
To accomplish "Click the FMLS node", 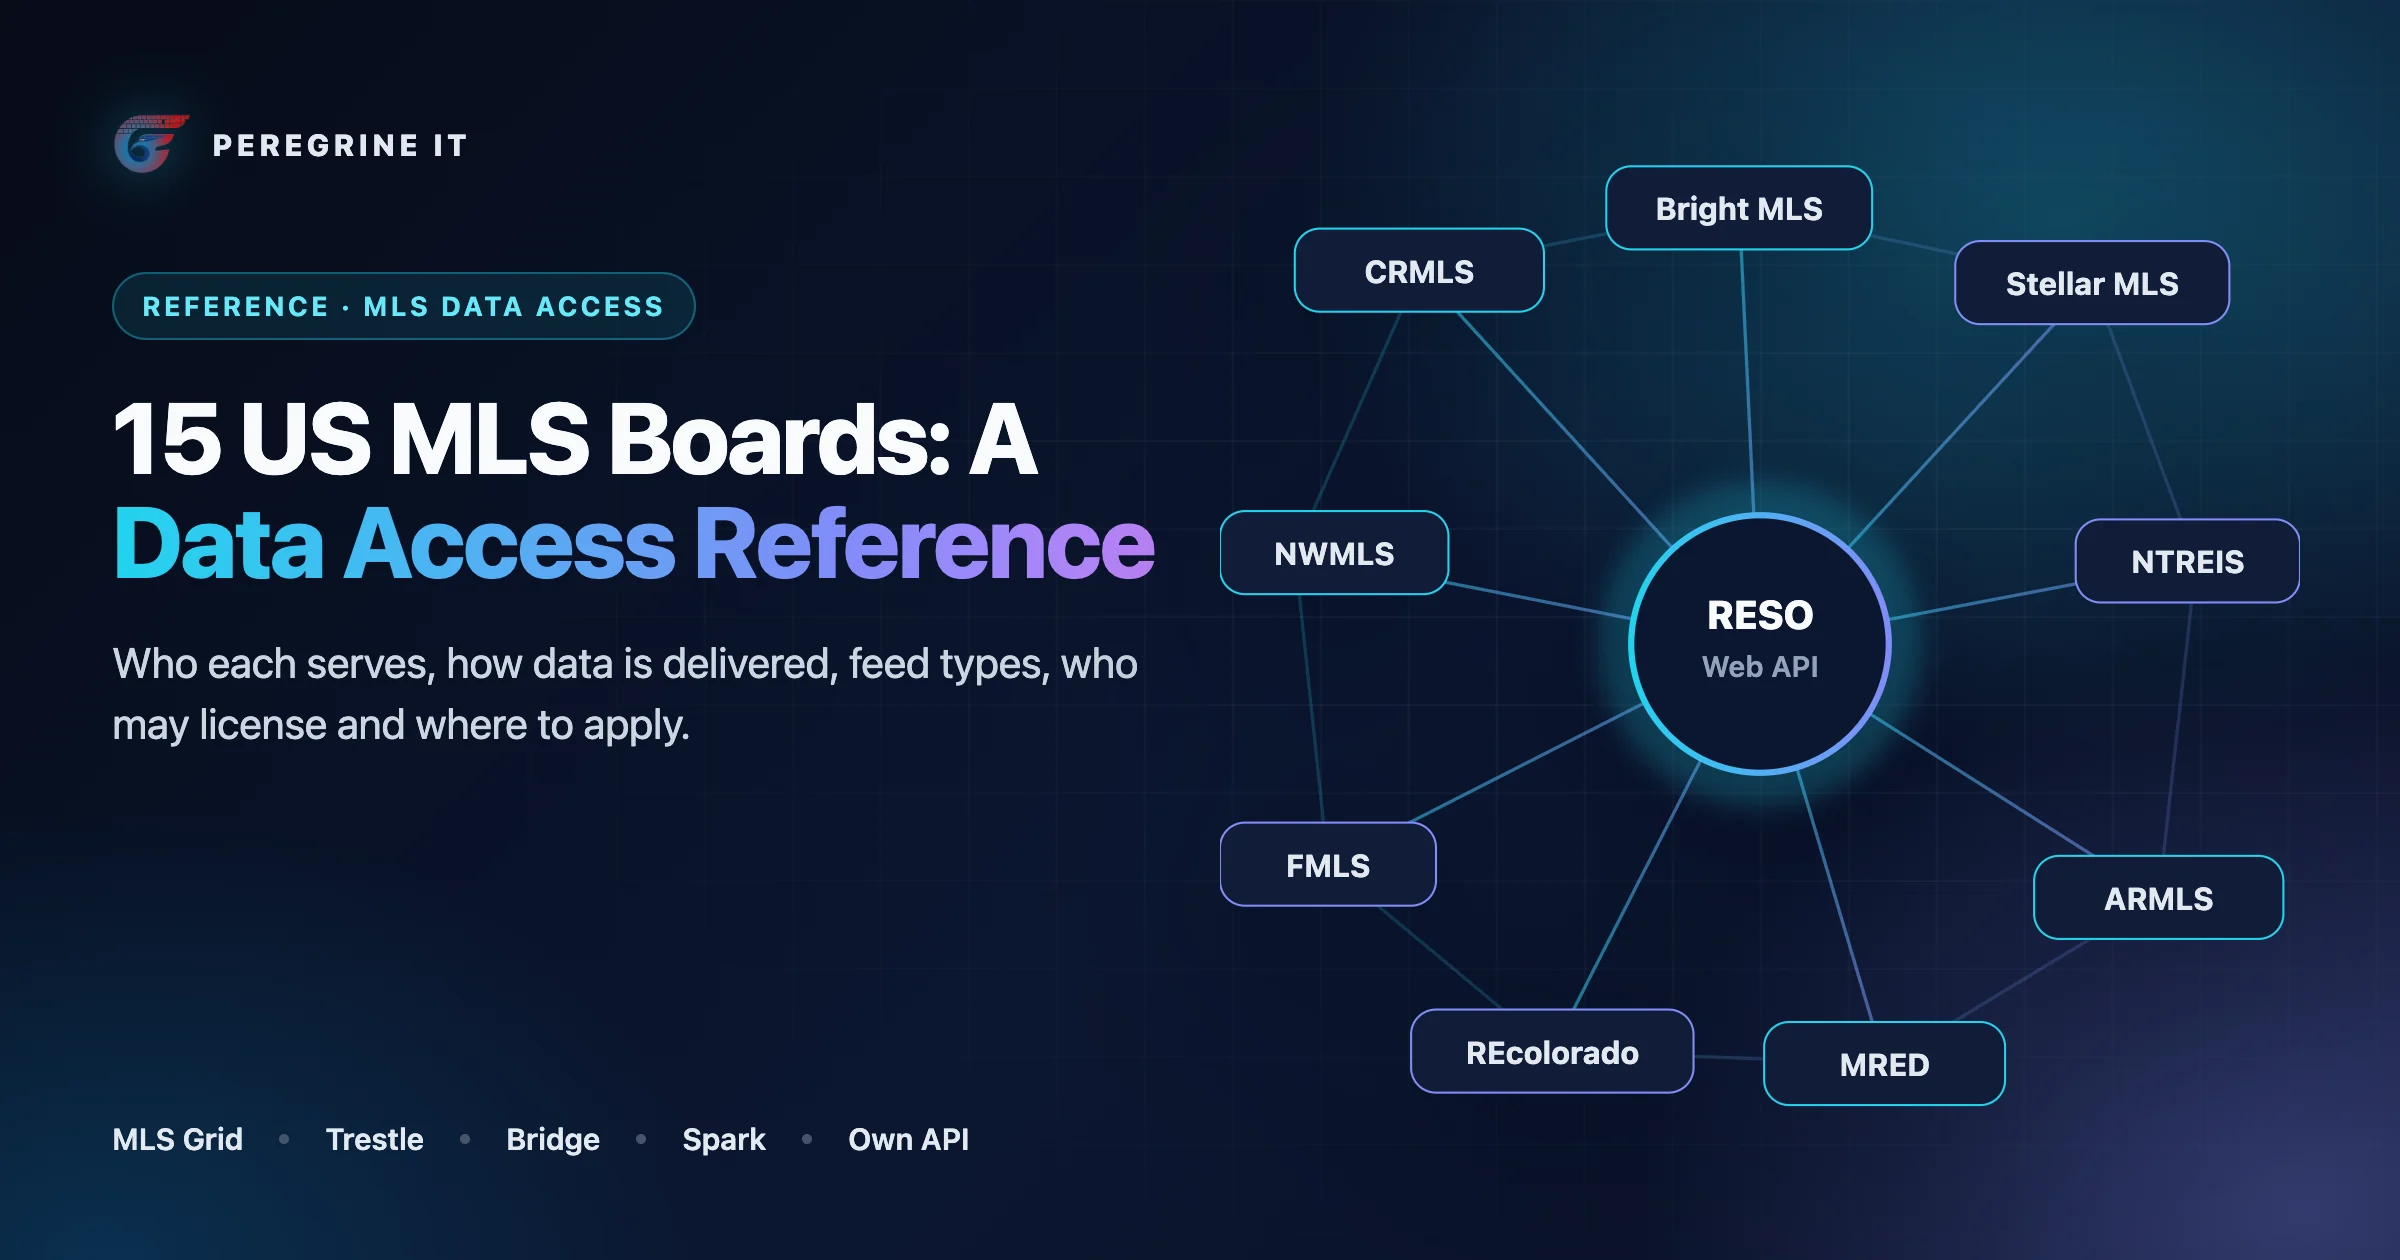I will click(x=1328, y=865).
